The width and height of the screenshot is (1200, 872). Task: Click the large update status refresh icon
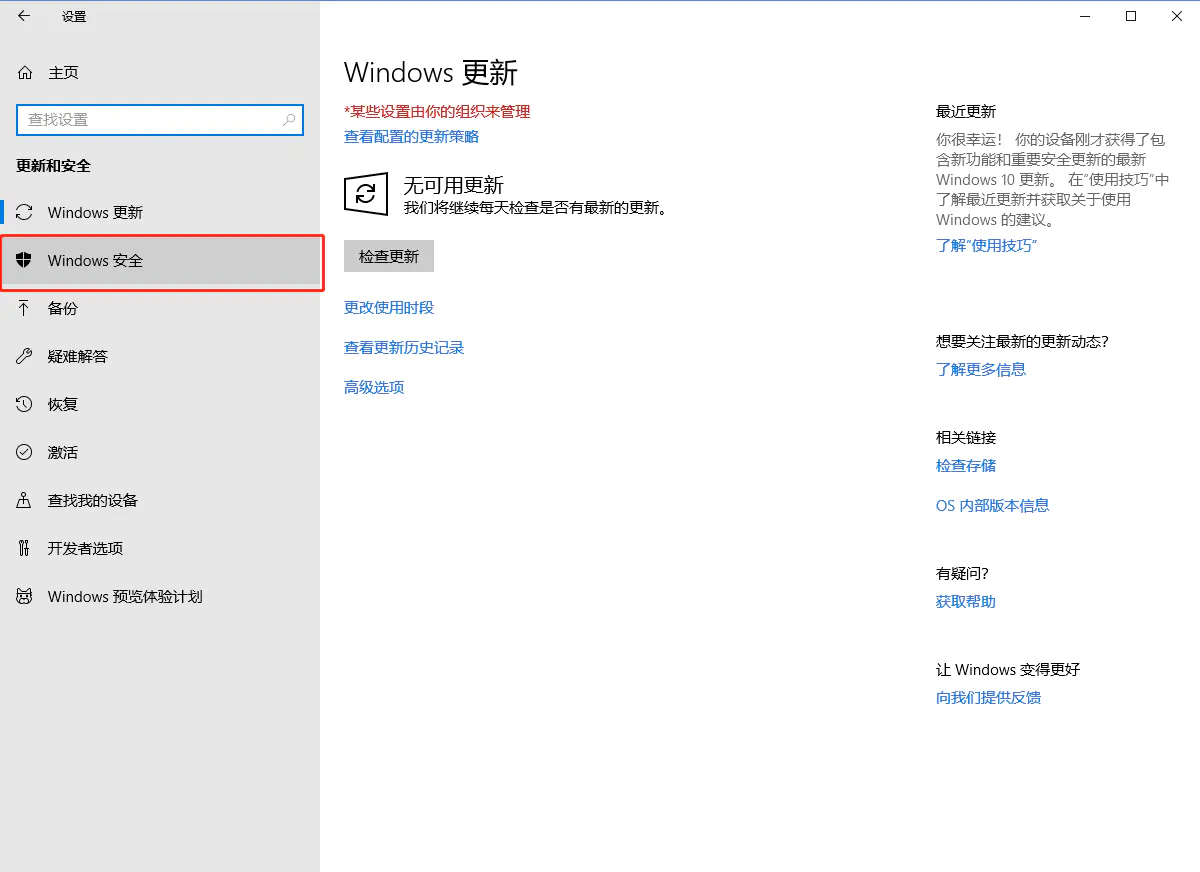[366, 193]
